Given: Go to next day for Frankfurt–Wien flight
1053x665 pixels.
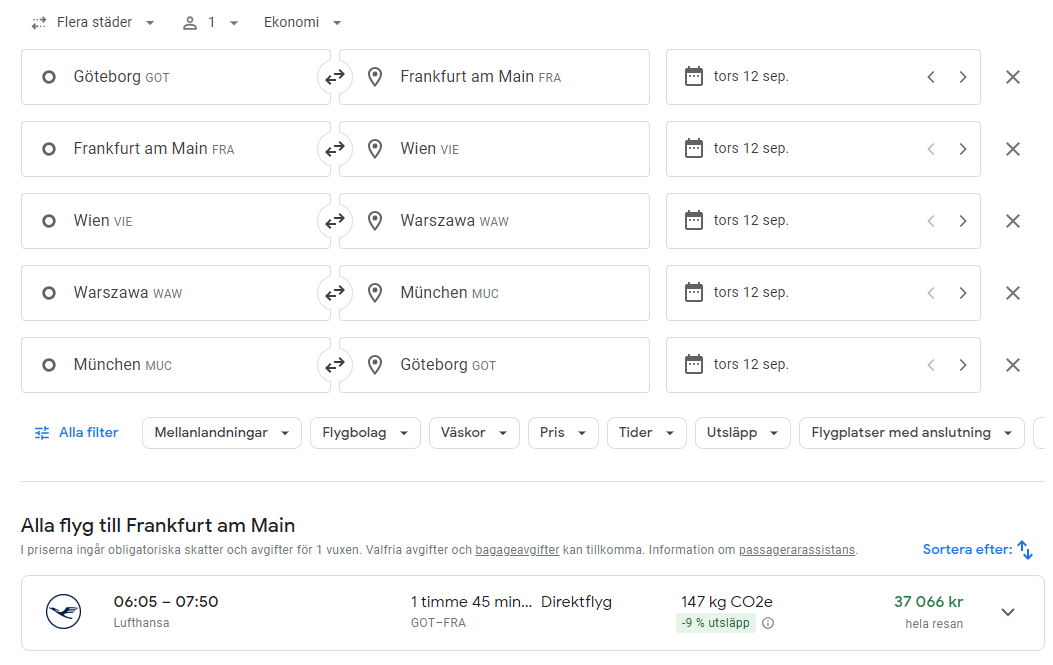Looking at the screenshot, I should click(x=962, y=149).
